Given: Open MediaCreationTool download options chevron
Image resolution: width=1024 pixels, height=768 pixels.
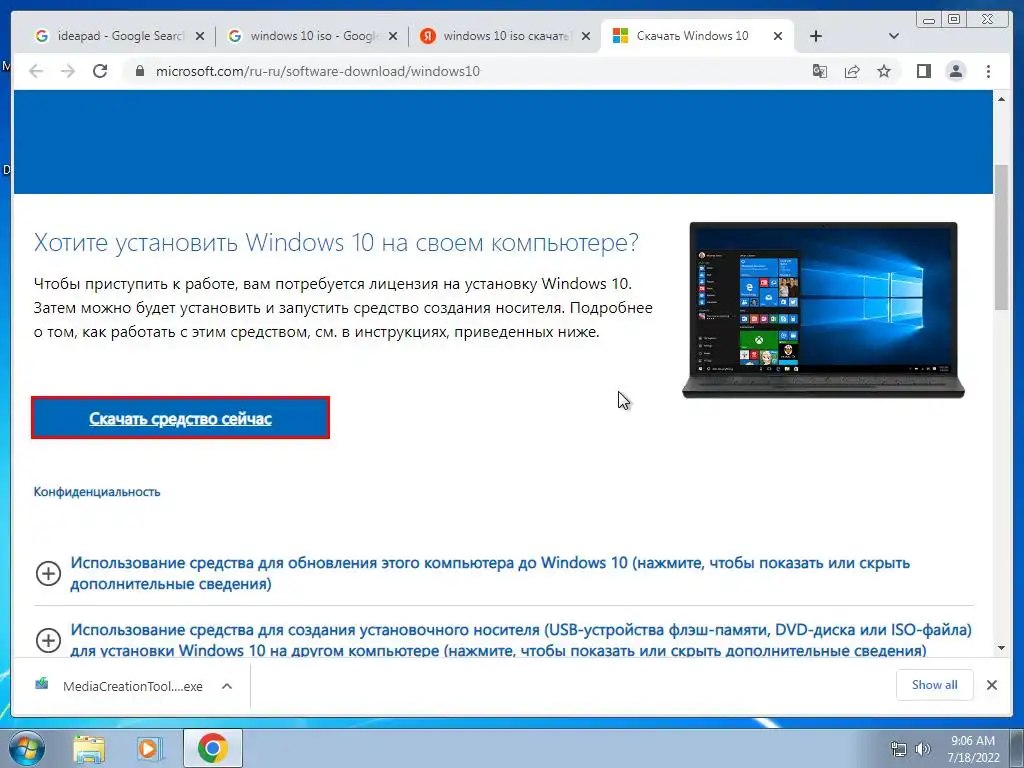Looking at the screenshot, I should 227,686.
